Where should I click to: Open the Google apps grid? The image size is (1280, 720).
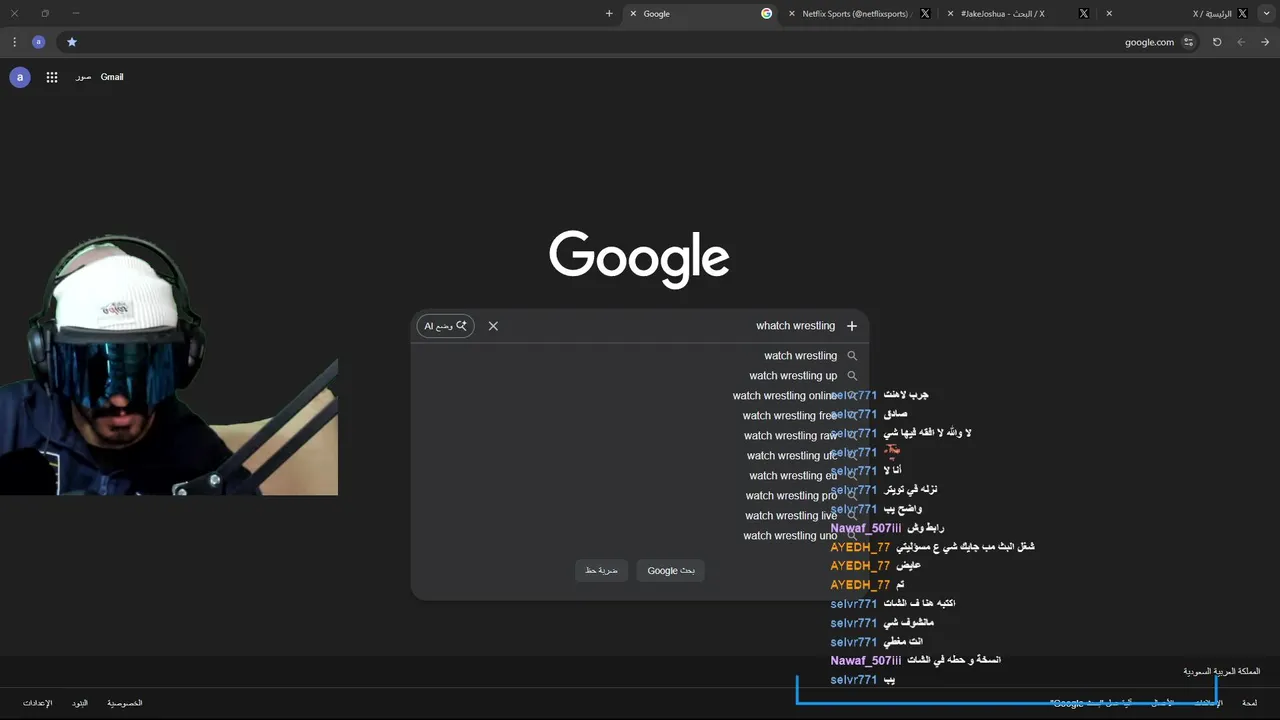pos(52,77)
